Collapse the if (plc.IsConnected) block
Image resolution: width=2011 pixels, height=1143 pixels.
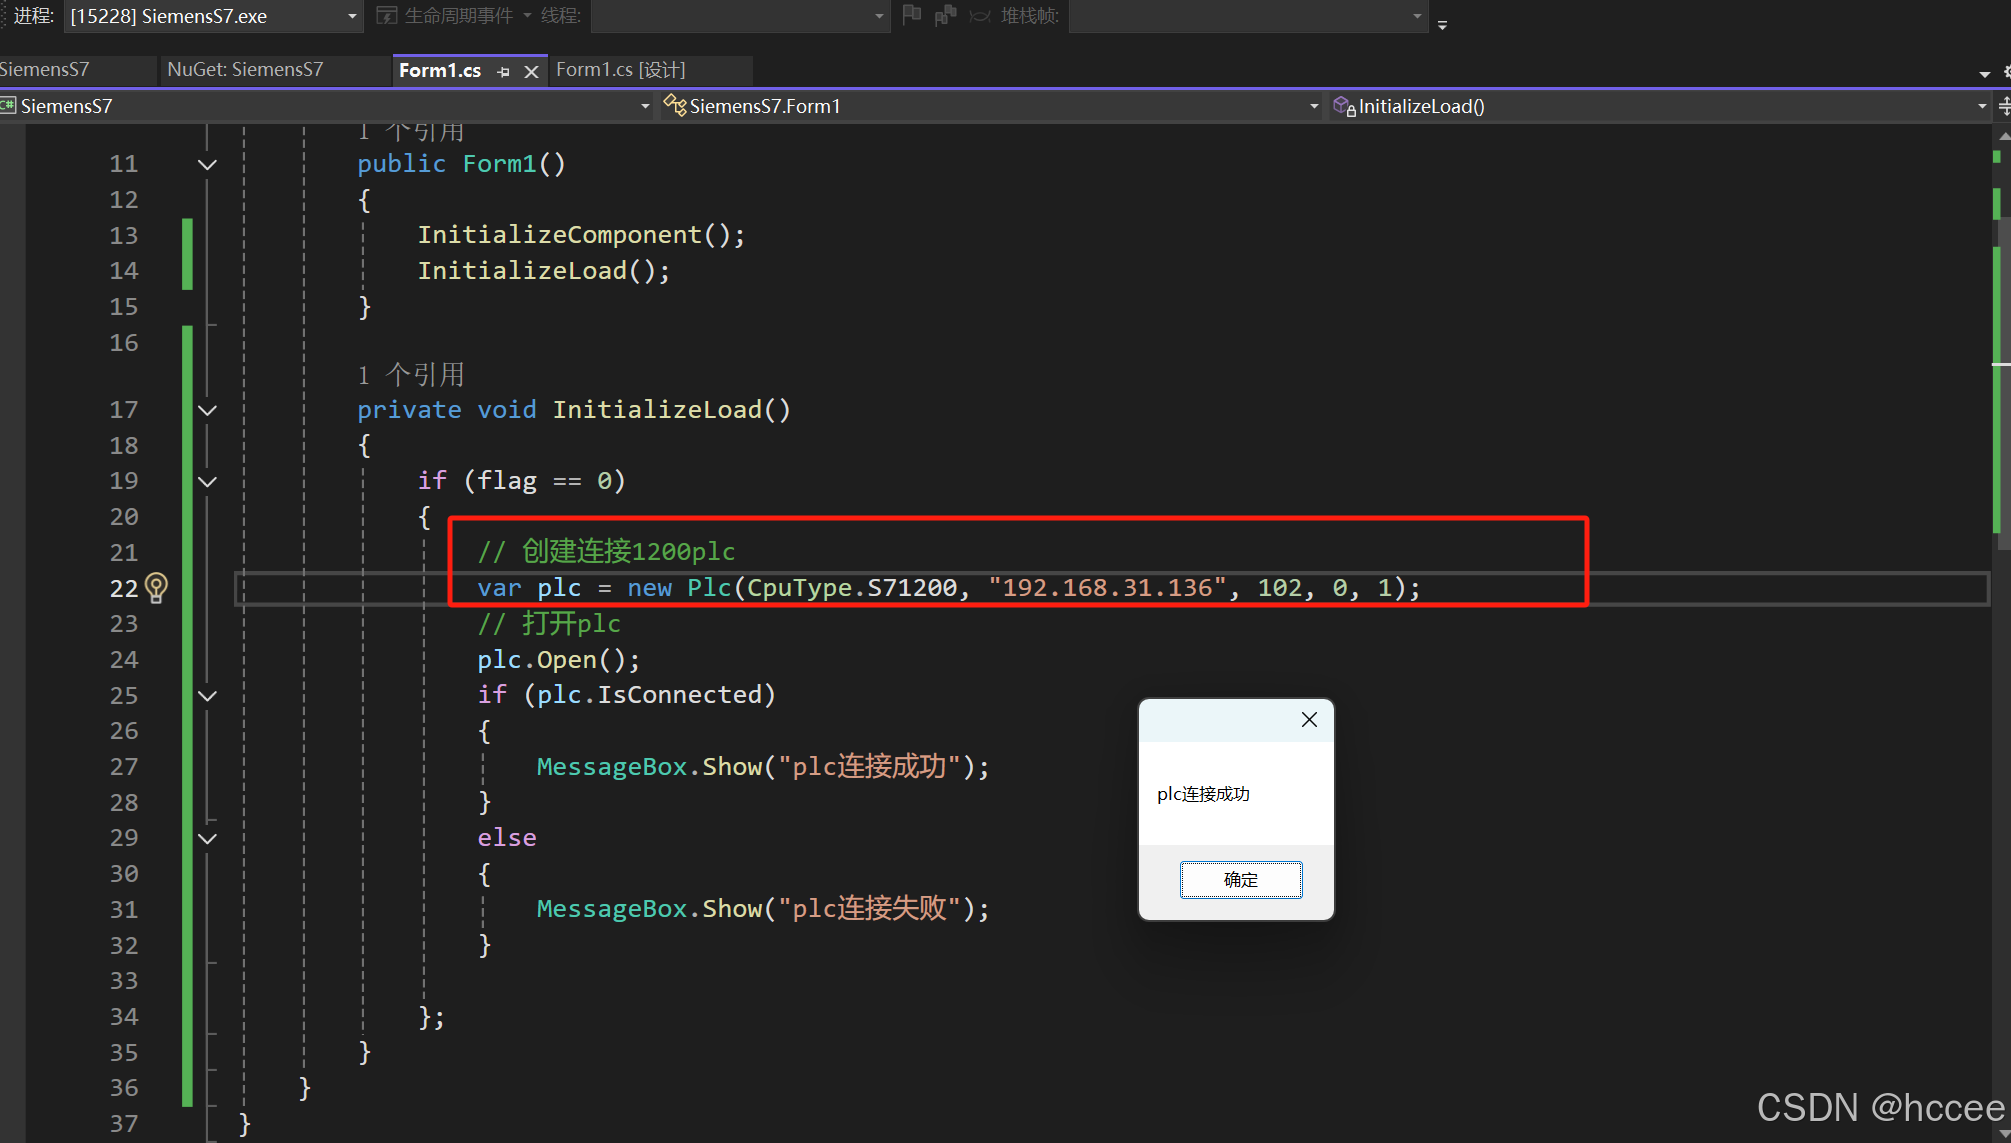click(207, 695)
